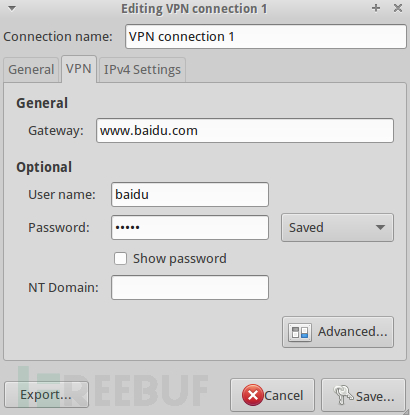Image resolution: width=410 pixels, height=415 pixels.
Task: Click the Export... button
Action: click(46, 395)
